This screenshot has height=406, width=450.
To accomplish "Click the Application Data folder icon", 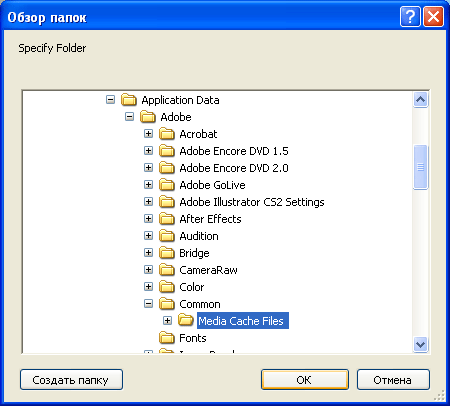I will pos(129,100).
